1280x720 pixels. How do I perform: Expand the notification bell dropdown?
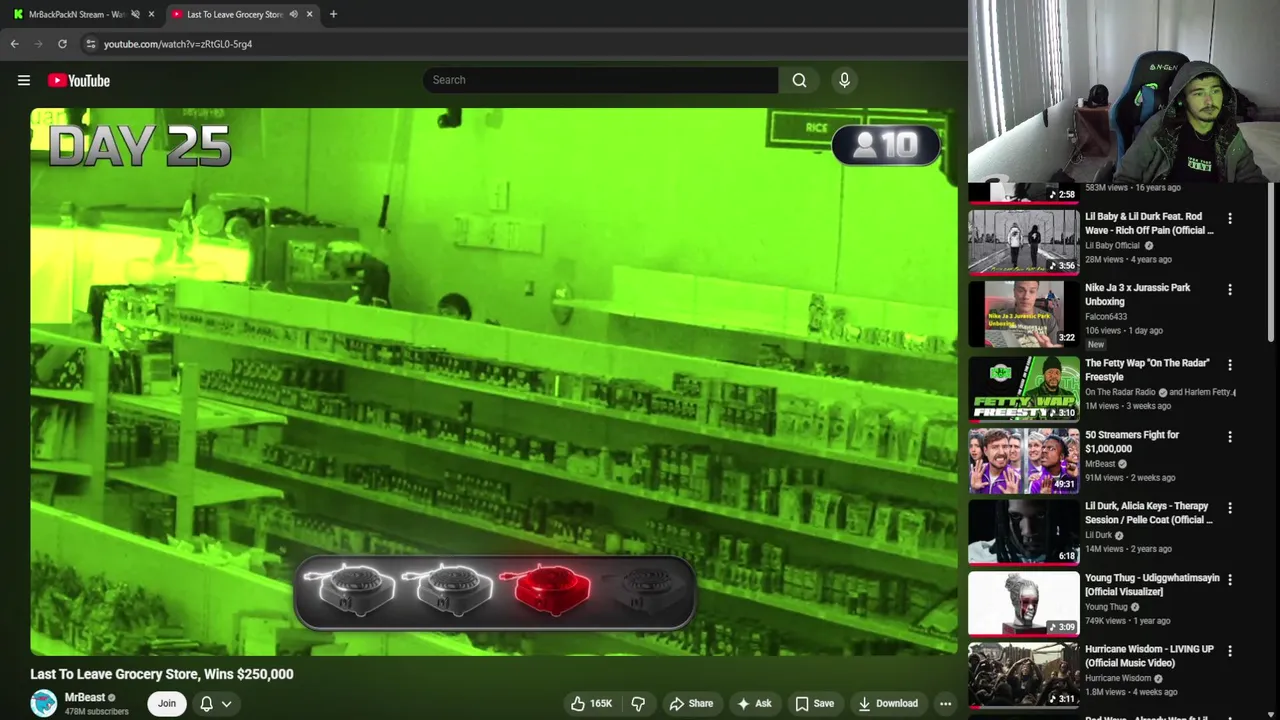click(216, 703)
